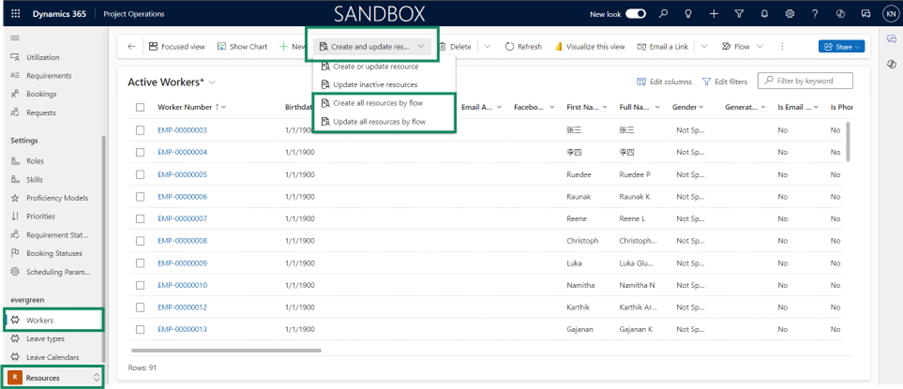Open the lightbulb assistant icon
903x389 pixels.
688,14
